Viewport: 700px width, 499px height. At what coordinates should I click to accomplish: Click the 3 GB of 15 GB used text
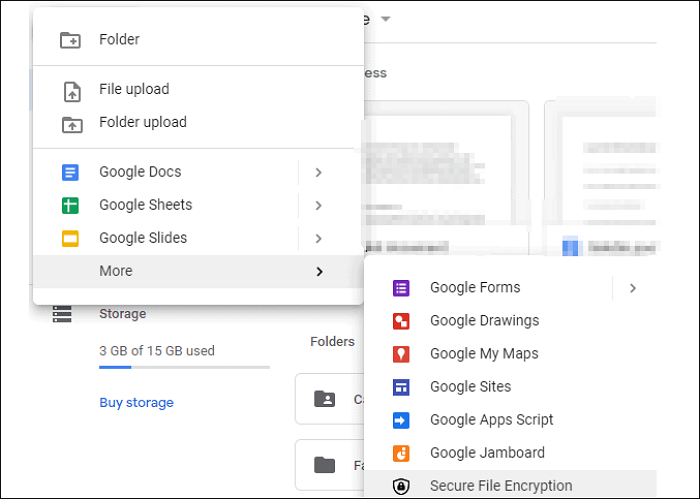(x=157, y=351)
